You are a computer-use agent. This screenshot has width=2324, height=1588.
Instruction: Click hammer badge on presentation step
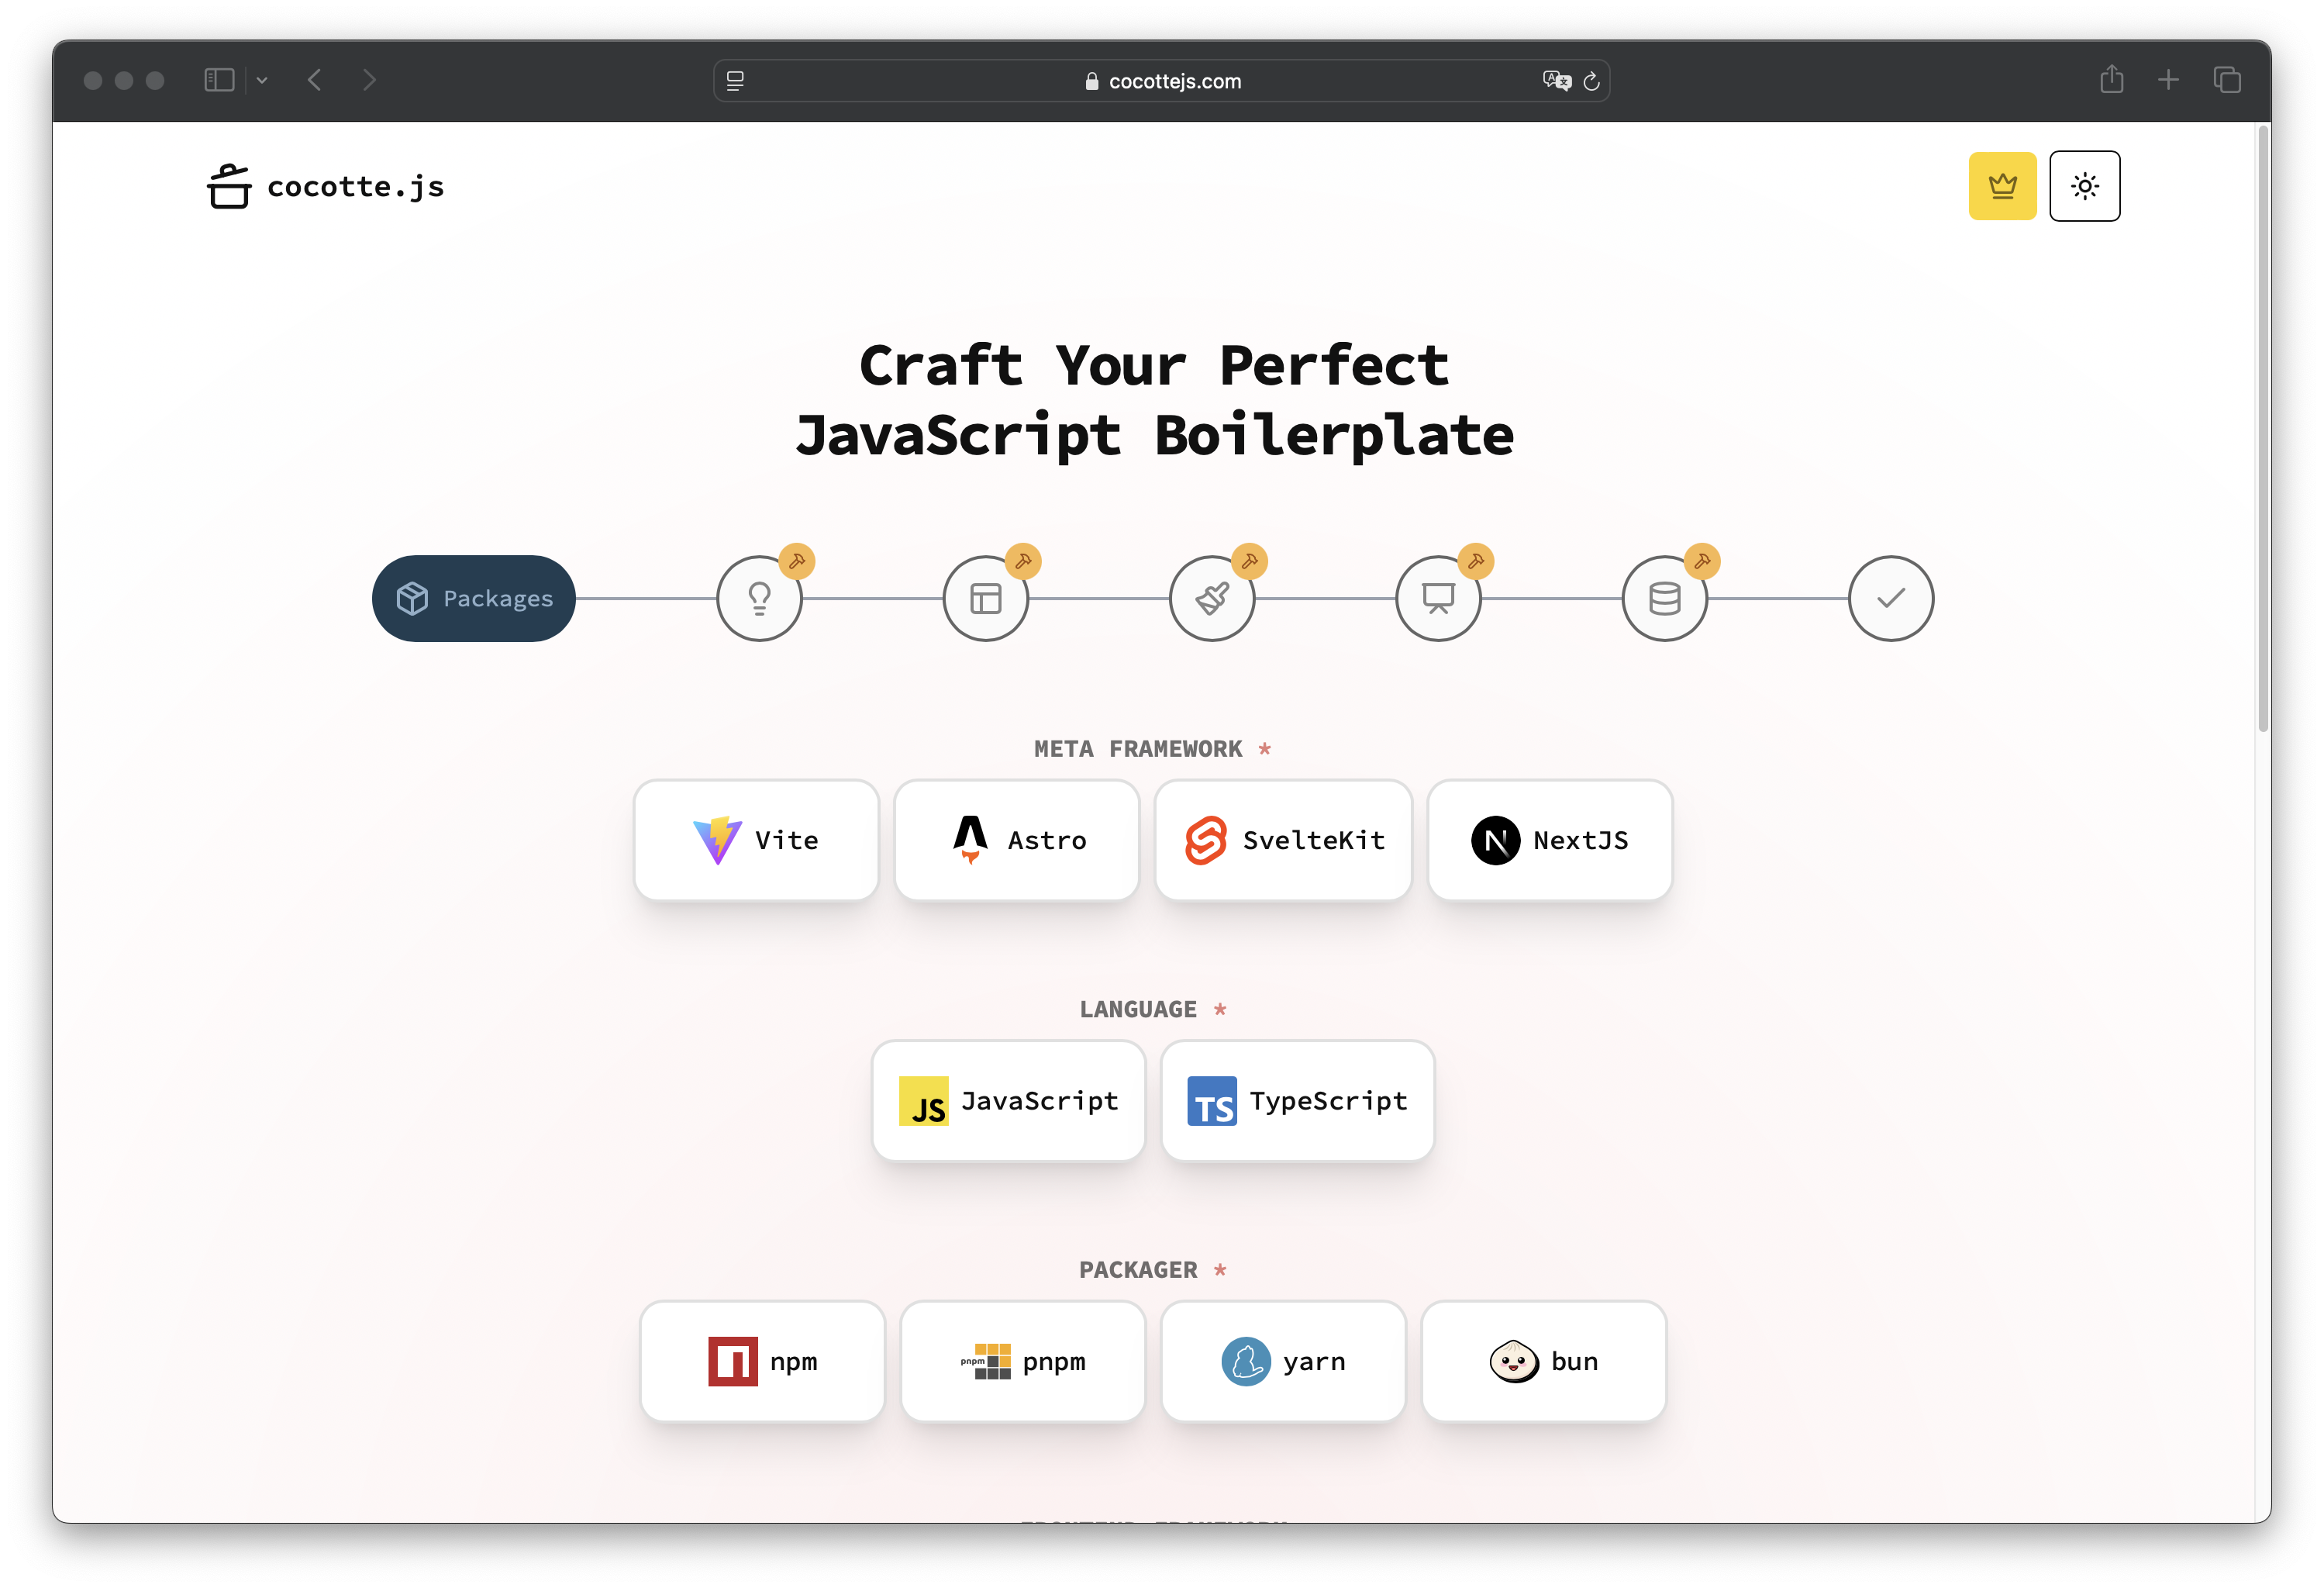pos(1476,561)
